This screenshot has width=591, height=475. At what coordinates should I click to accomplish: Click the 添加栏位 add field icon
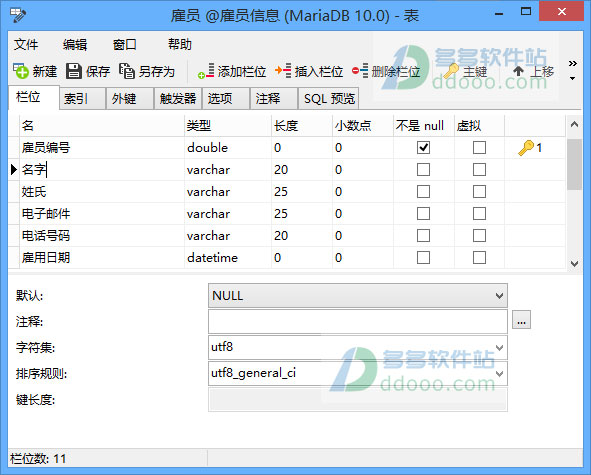point(206,71)
